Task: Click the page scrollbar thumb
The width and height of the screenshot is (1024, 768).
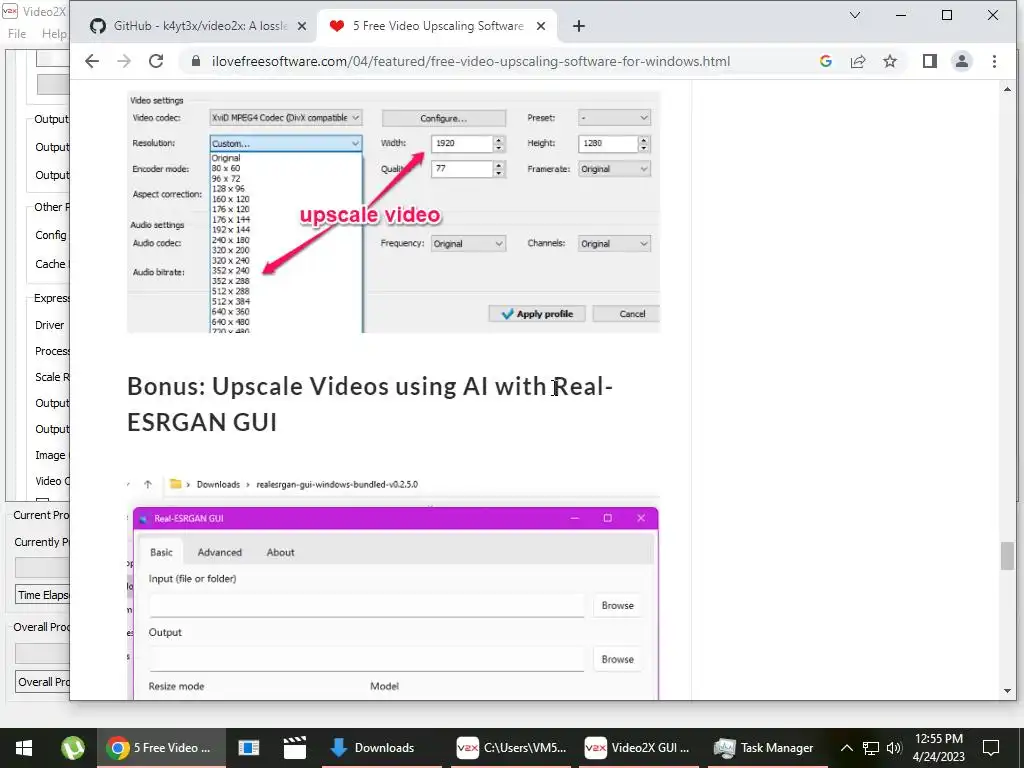Action: click(x=1007, y=556)
